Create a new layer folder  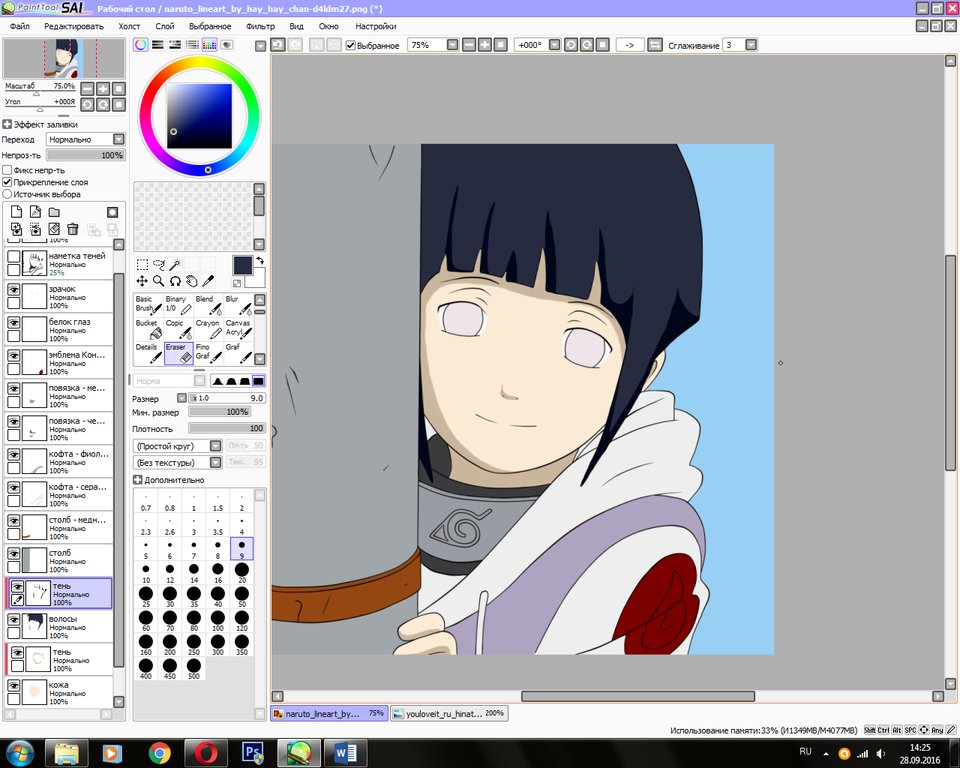tap(54, 212)
